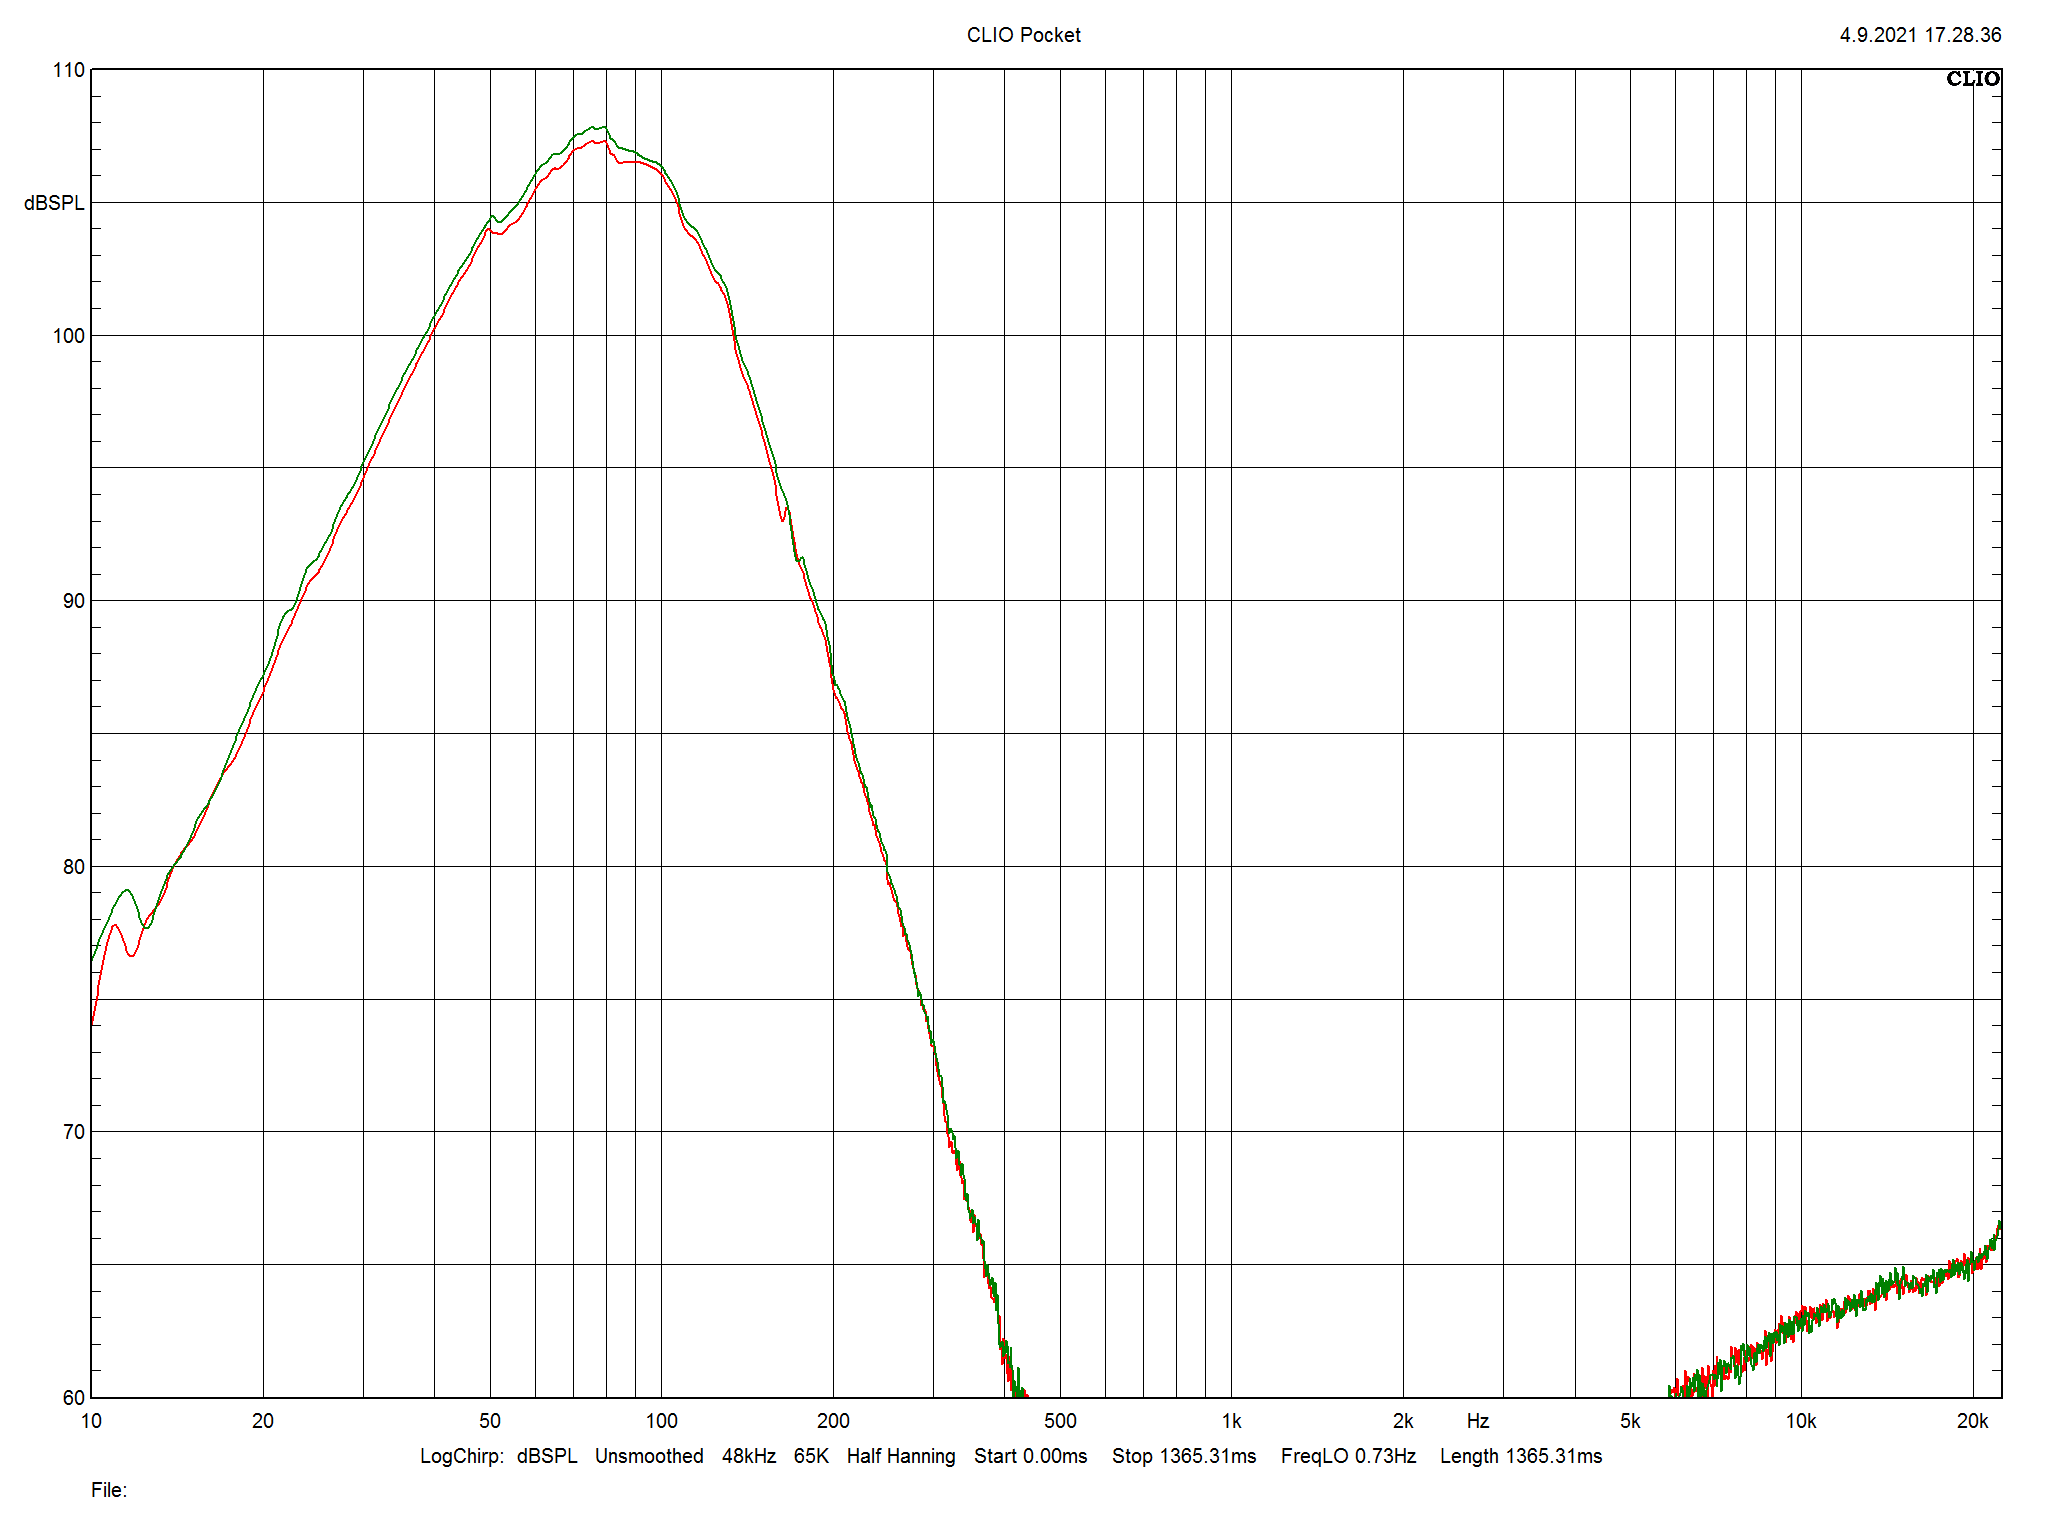Click the Length 1365.31ms text

1520,1456
